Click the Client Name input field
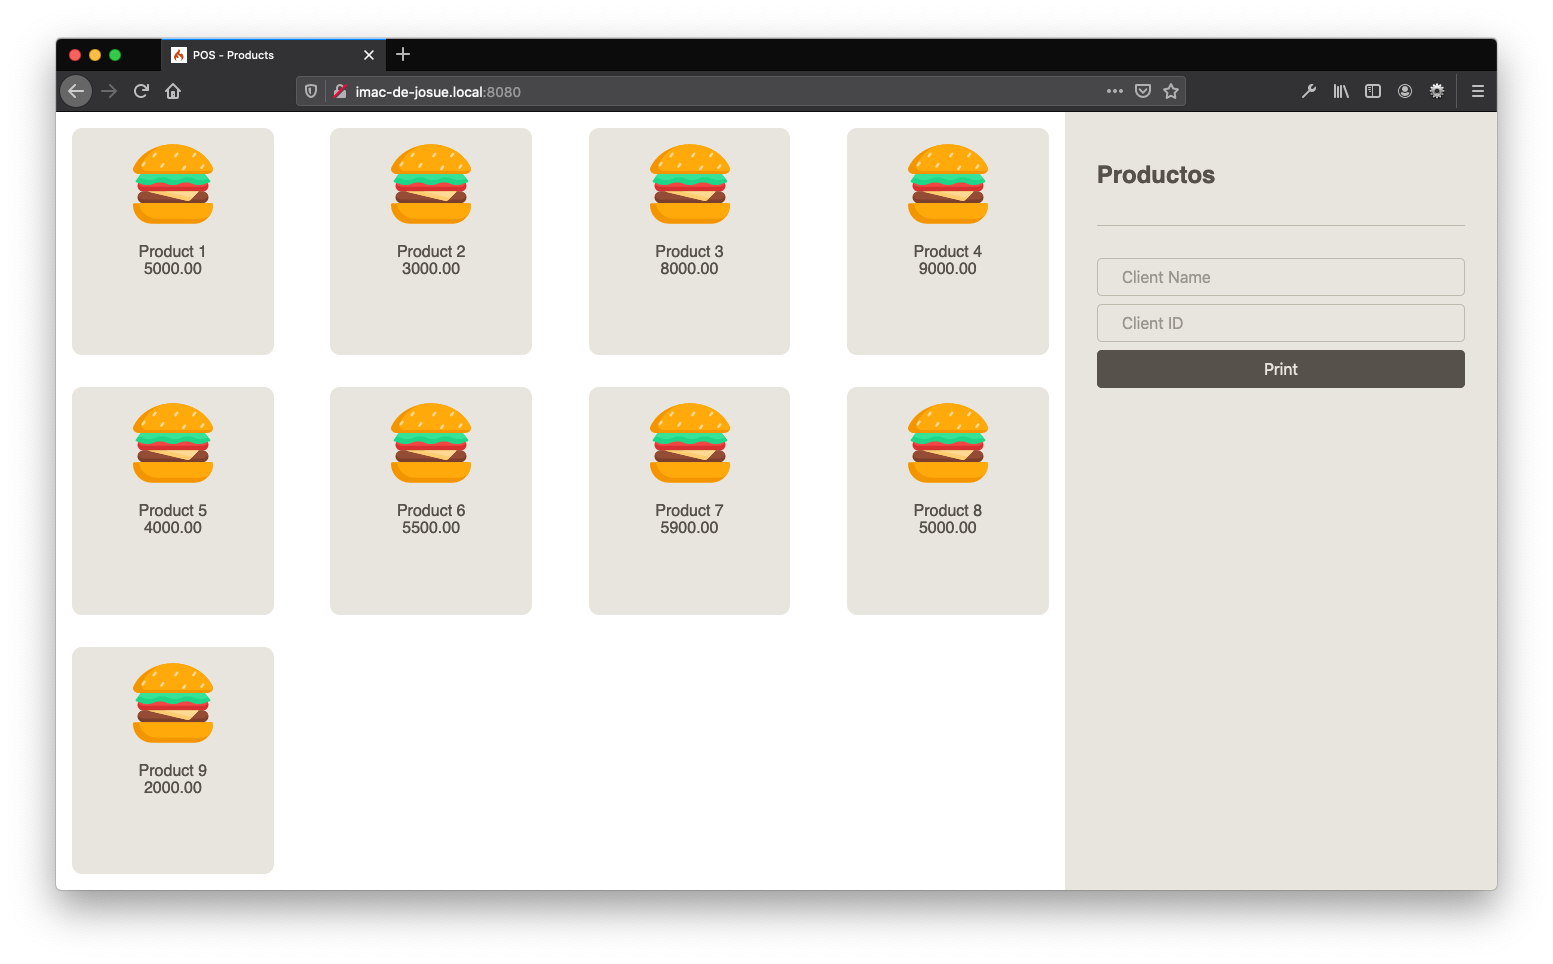1553x964 pixels. point(1281,277)
